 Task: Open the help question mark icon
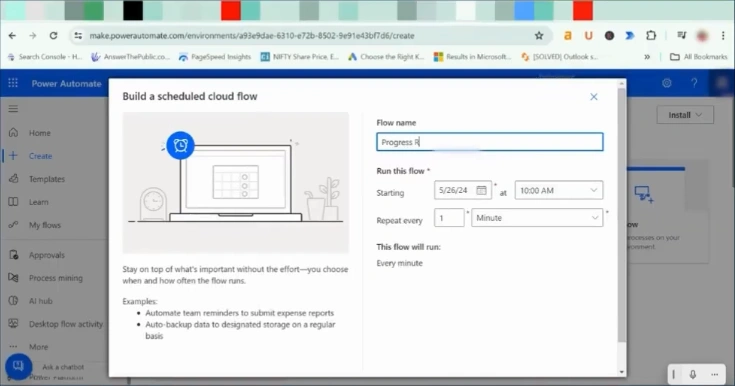(694, 83)
